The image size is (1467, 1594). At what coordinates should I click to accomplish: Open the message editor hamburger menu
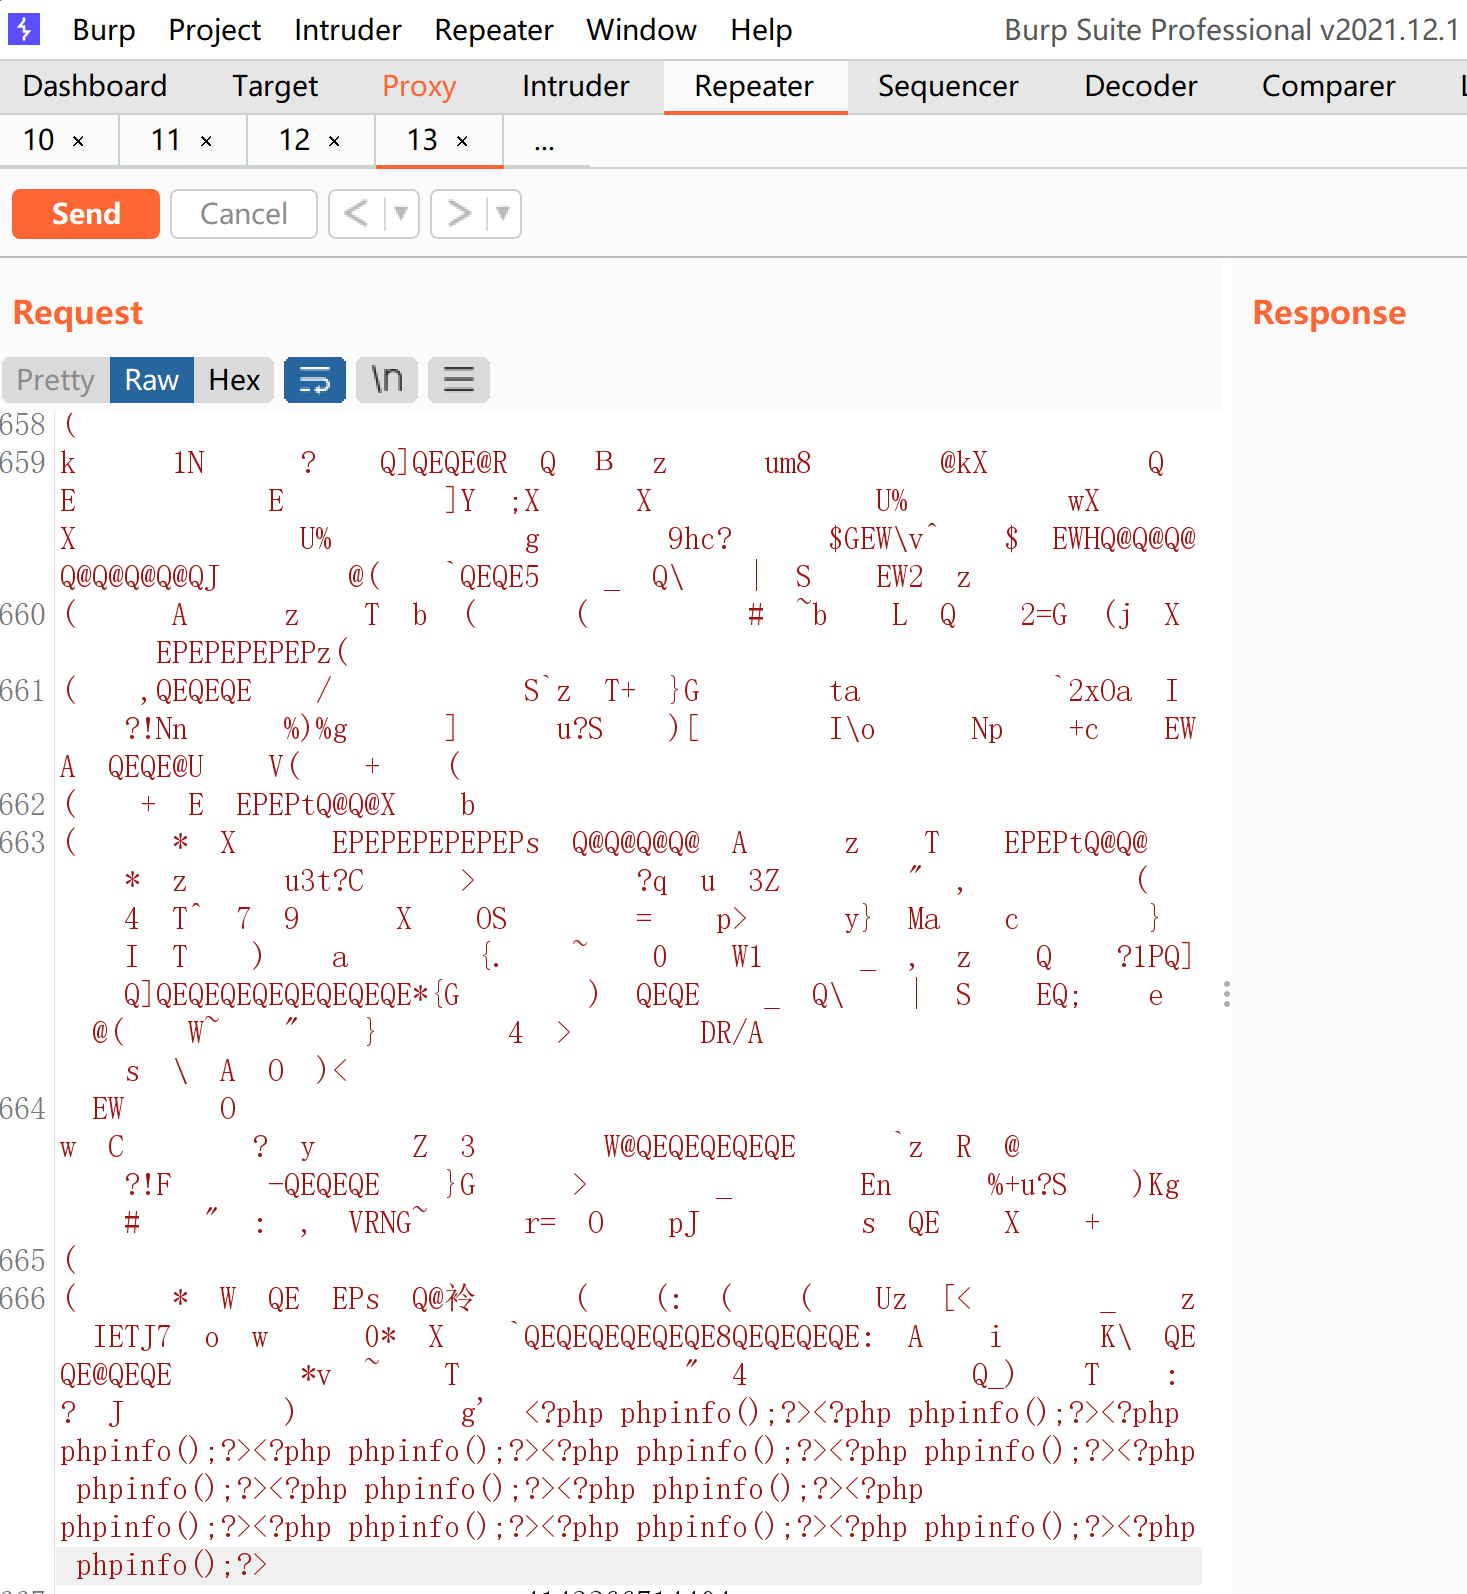pyautogui.click(x=459, y=380)
